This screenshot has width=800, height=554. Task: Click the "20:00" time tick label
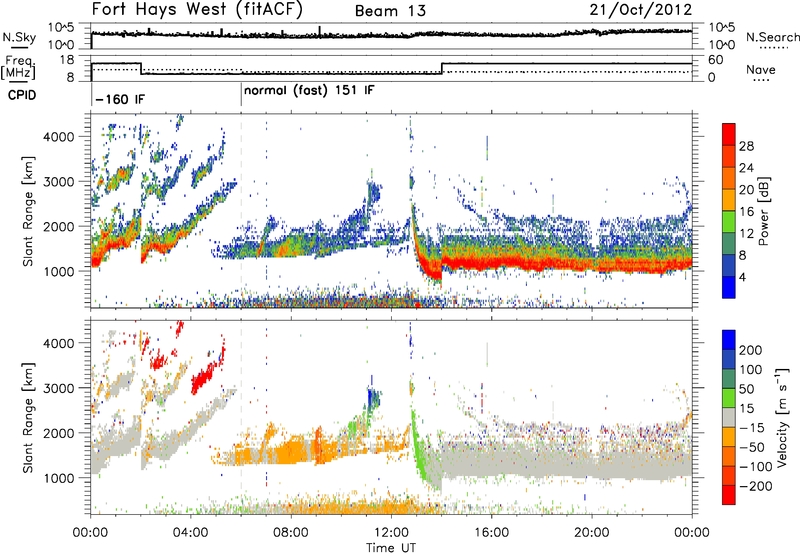[592, 533]
